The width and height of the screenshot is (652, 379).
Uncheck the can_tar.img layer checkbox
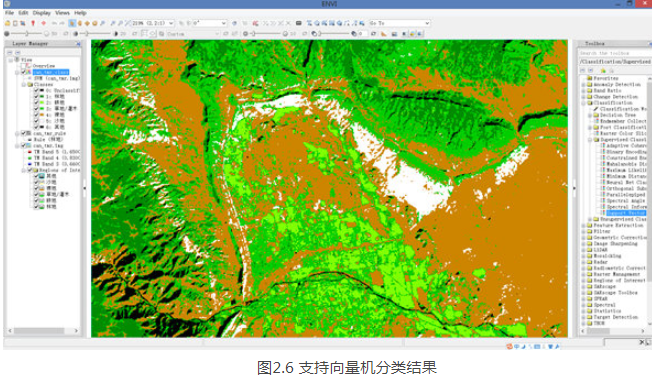(x=23, y=146)
